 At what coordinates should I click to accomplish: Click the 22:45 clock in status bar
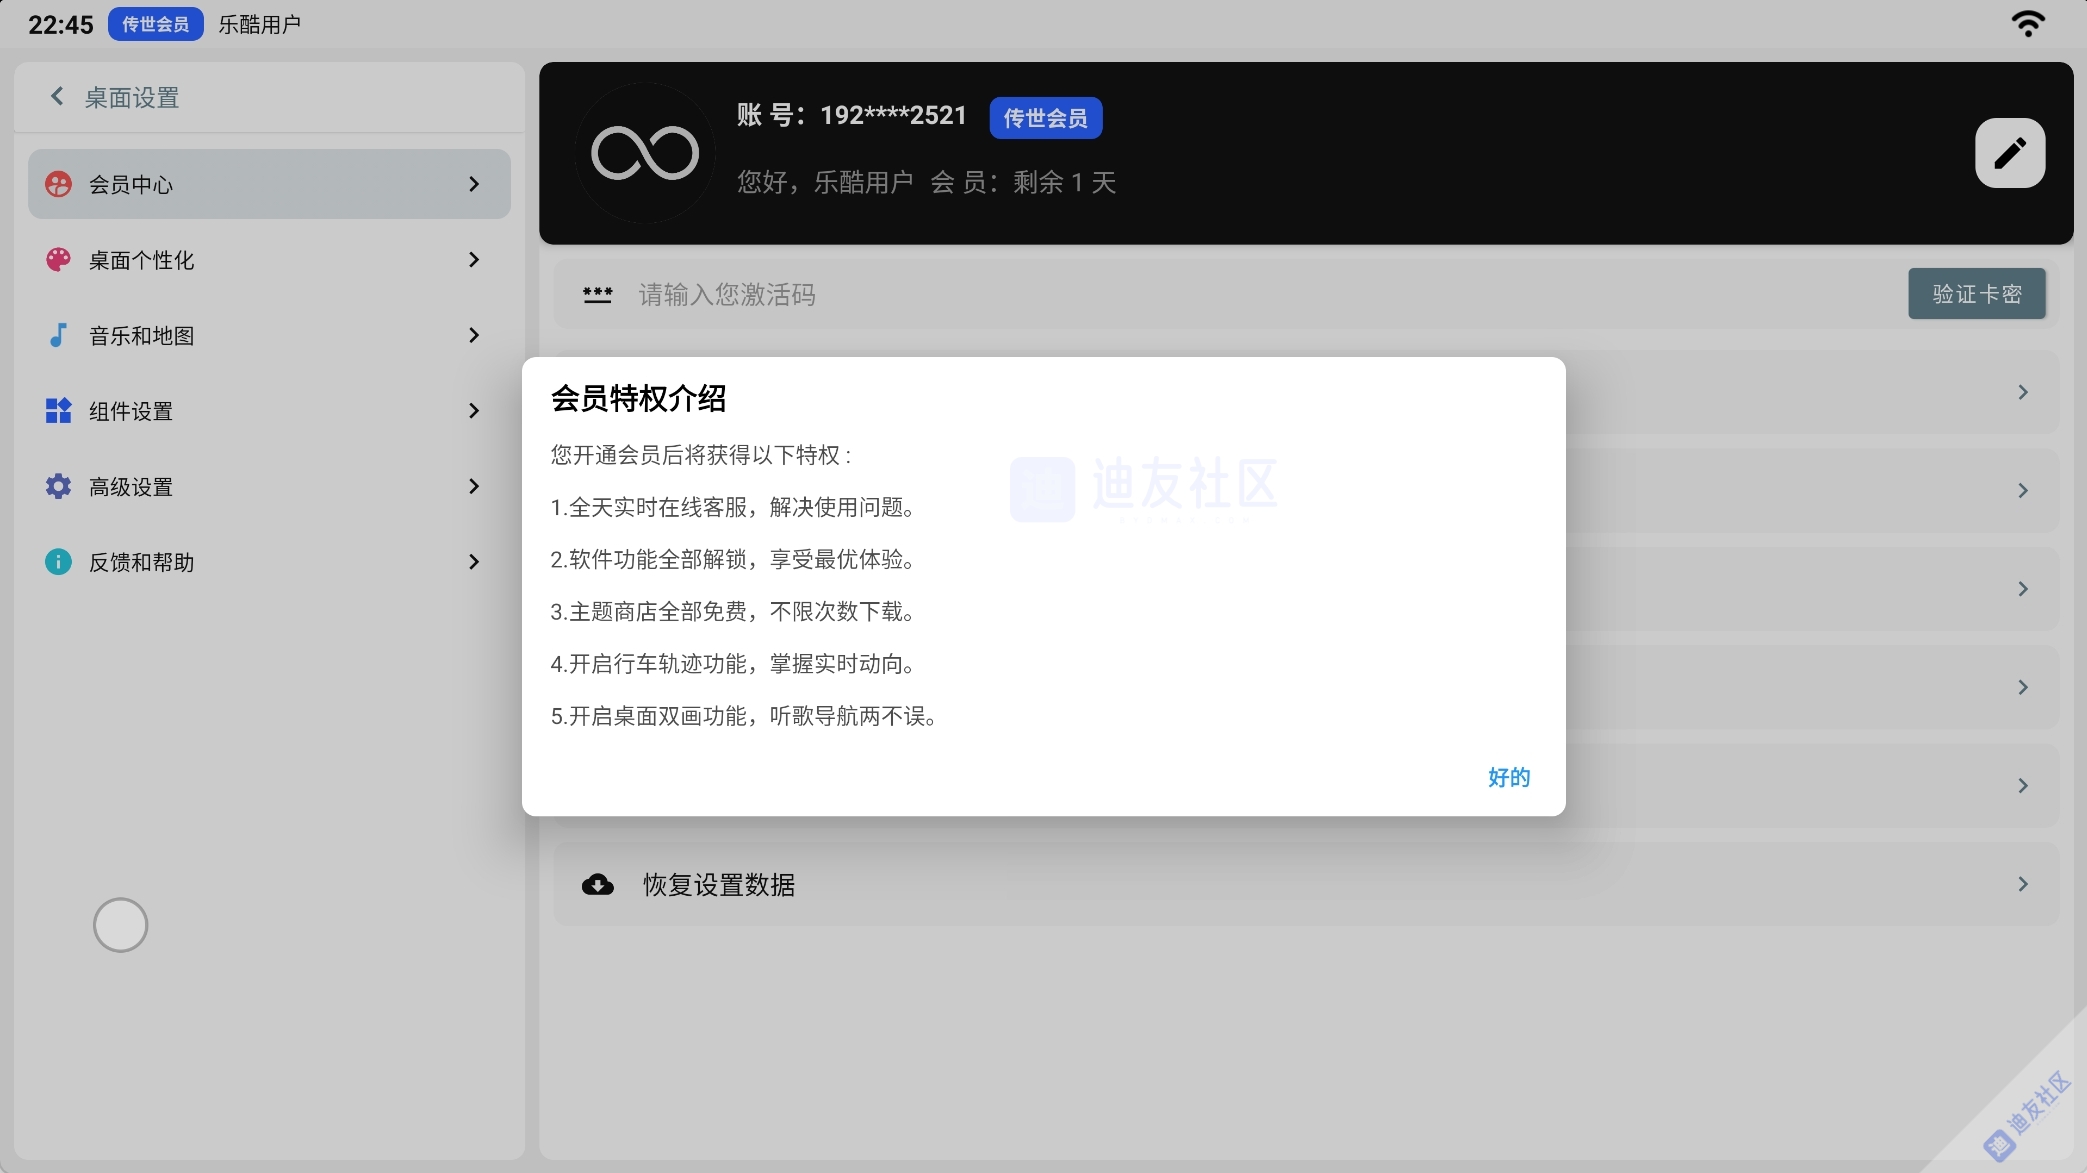click(x=61, y=25)
